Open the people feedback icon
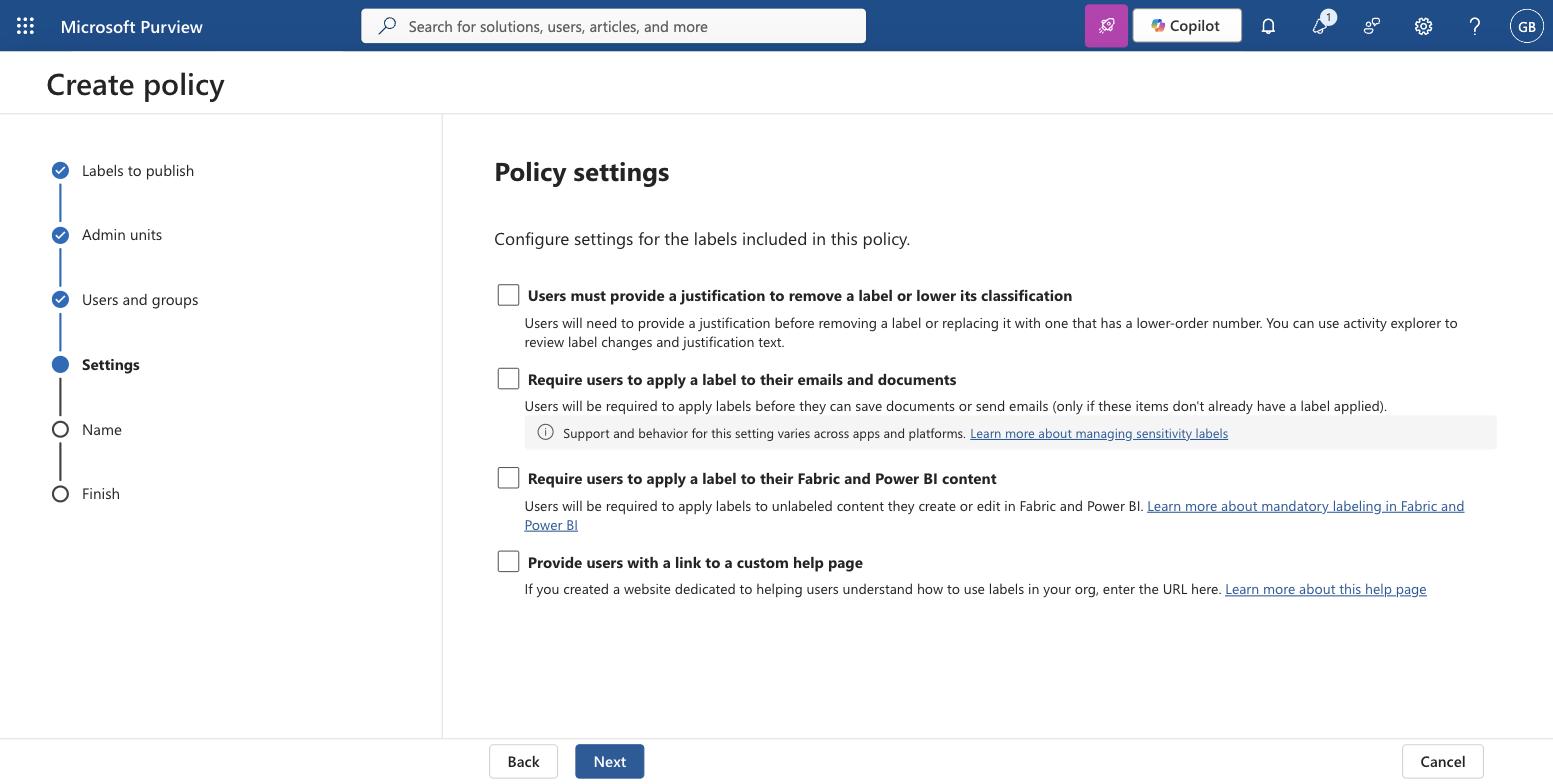 (x=1372, y=26)
